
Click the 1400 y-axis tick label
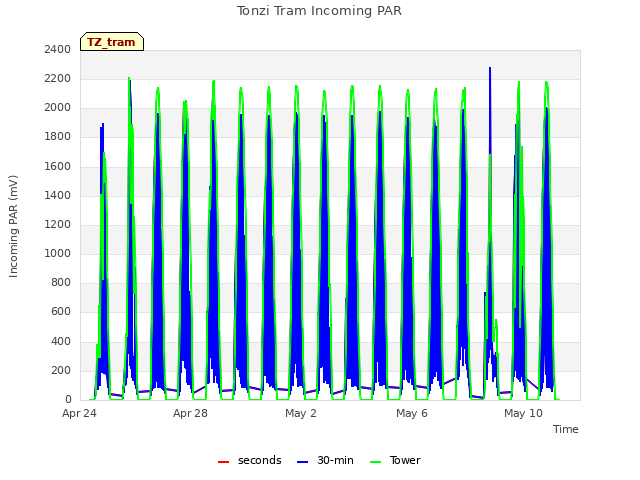tap(58, 195)
